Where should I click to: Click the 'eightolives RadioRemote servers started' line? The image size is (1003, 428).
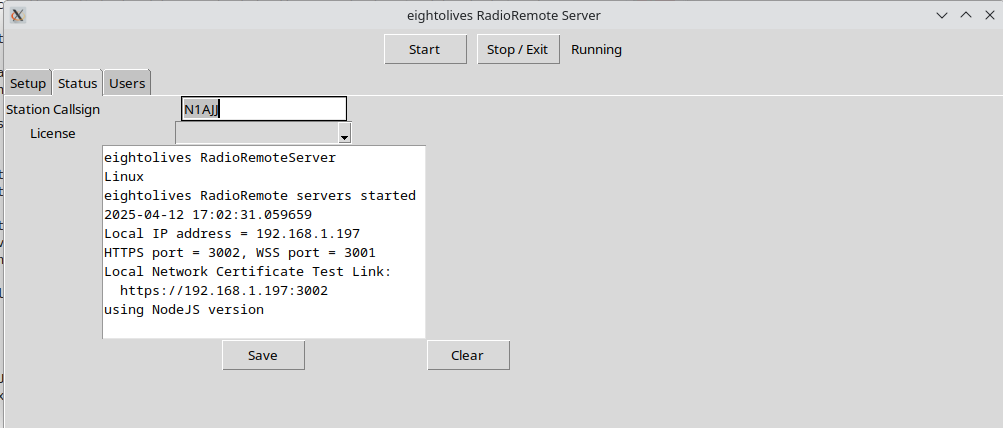260,195
